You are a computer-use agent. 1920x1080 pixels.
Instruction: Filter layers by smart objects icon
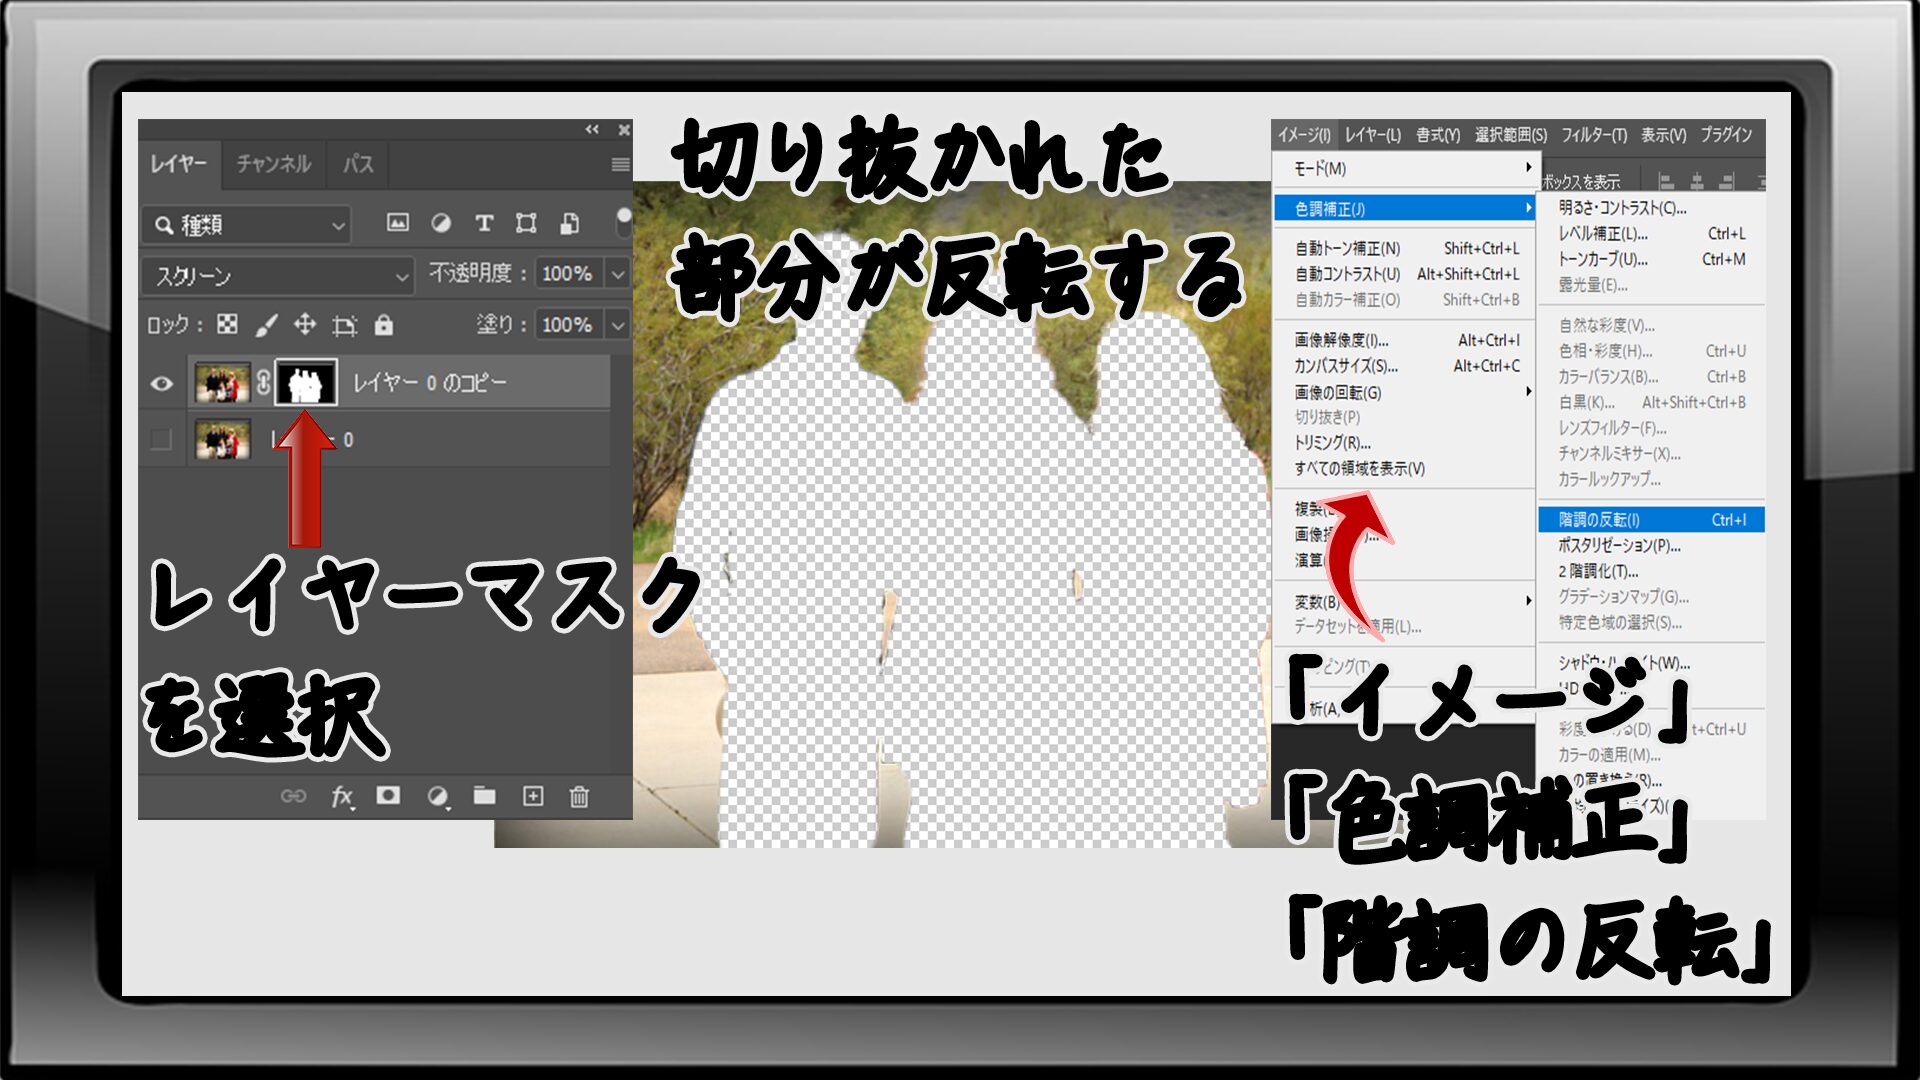(x=569, y=223)
